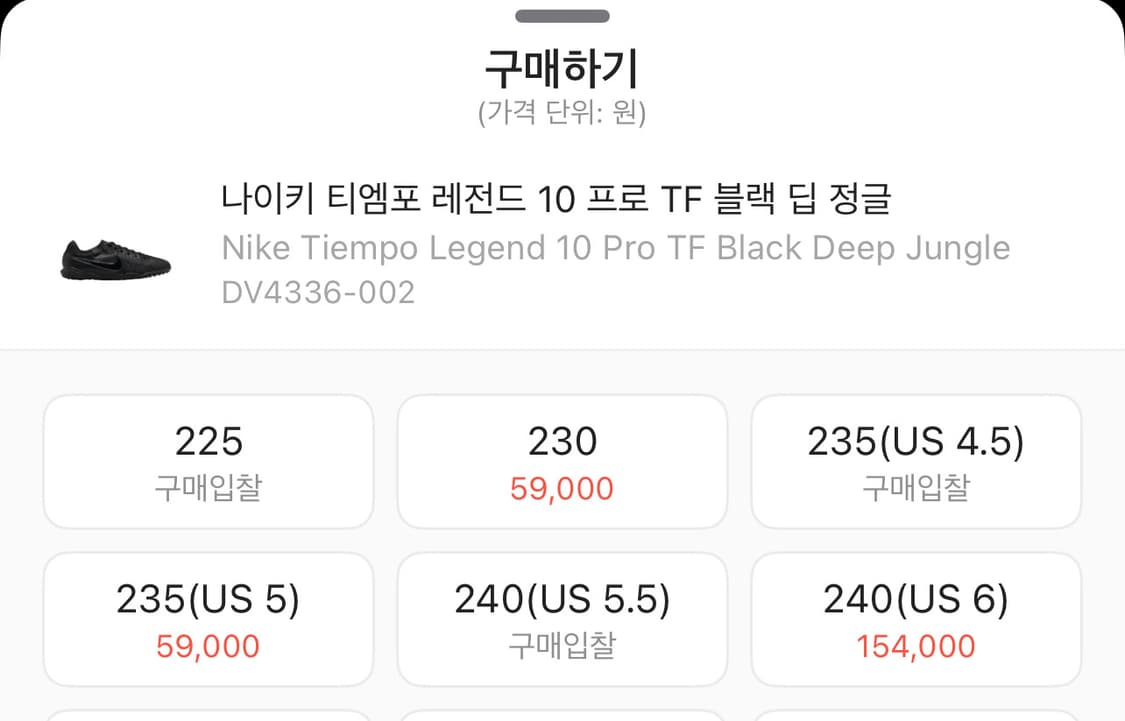The height and width of the screenshot is (721, 1125).
Task: Click 59,000 price under size 230
Action: coord(562,488)
